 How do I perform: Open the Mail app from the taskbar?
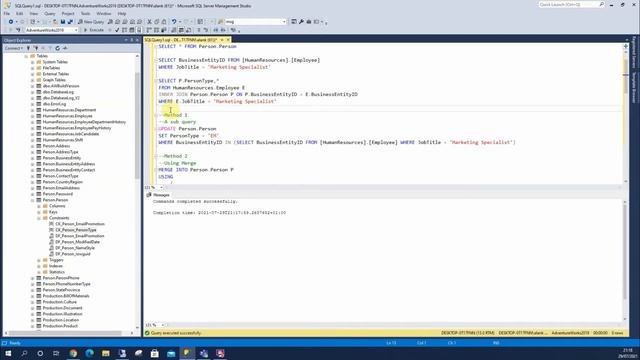pos(171,353)
